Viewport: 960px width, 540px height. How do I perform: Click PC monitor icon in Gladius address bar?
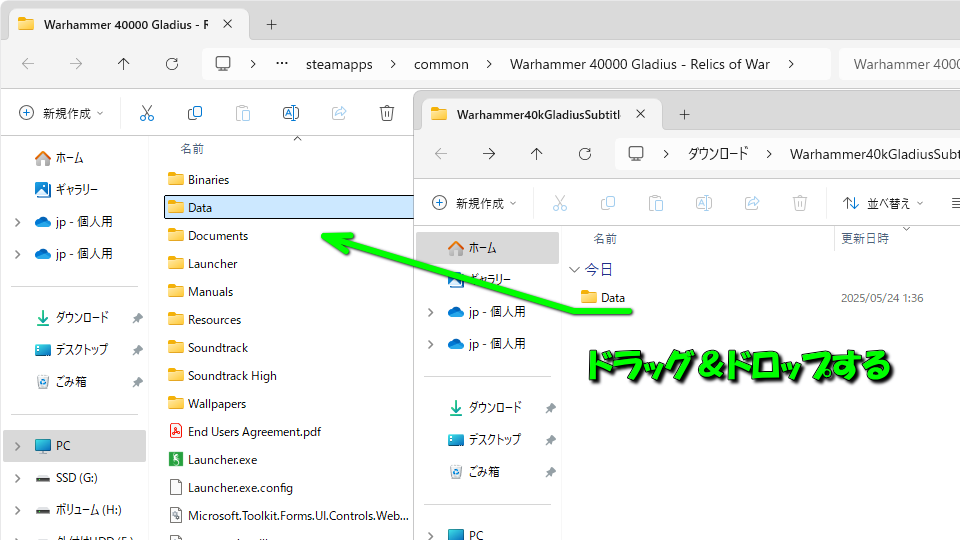tap(223, 64)
